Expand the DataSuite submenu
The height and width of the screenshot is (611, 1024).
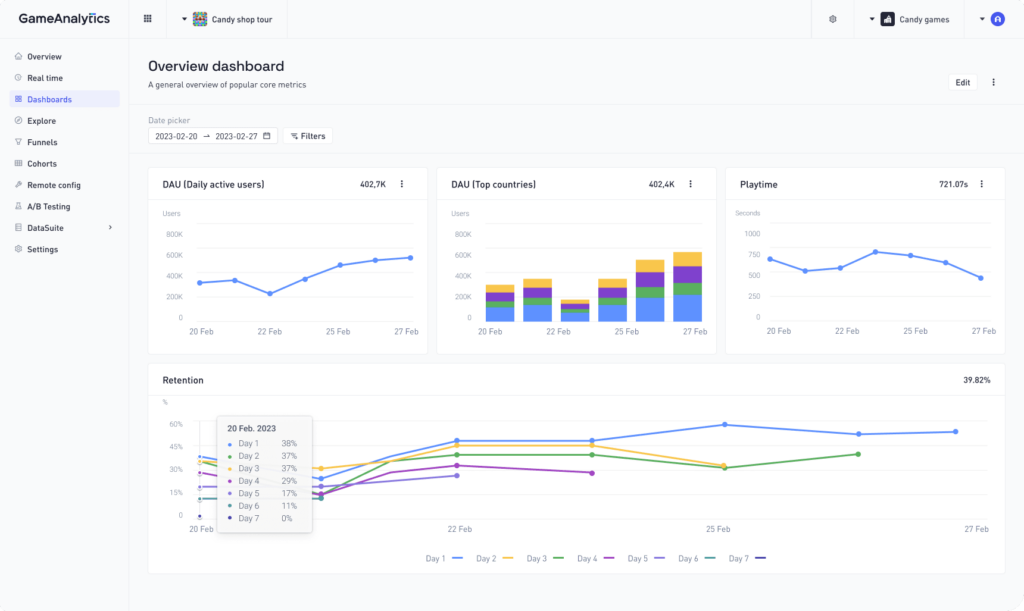click(x=46, y=227)
